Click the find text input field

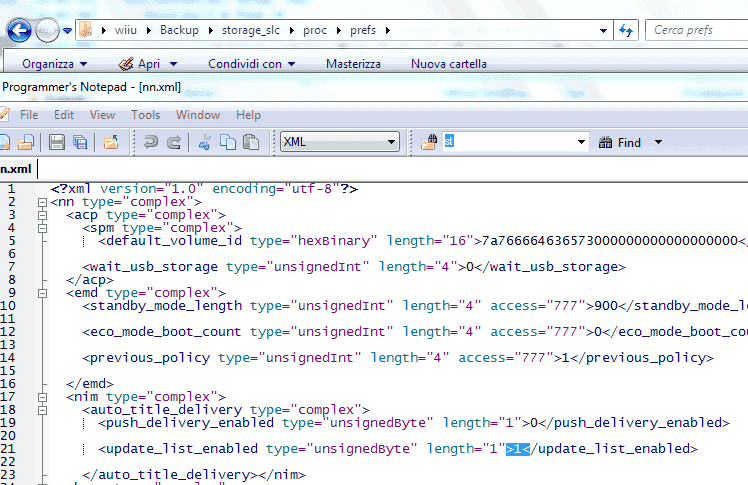[508, 142]
